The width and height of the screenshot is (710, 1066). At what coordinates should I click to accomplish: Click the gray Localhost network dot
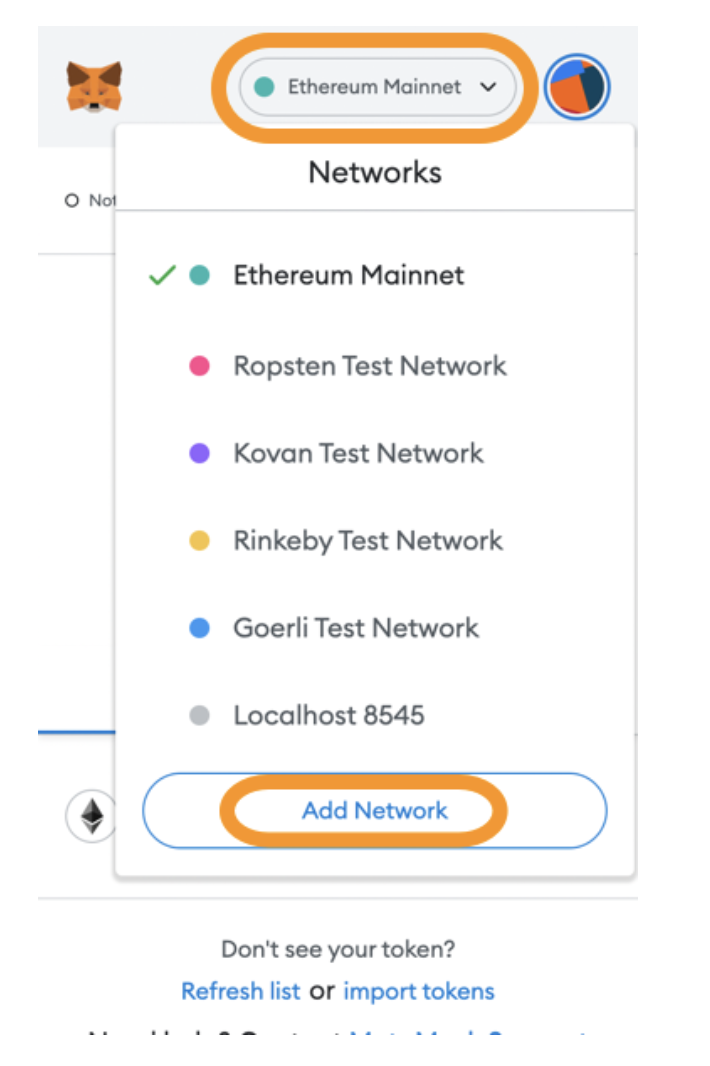tap(199, 715)
